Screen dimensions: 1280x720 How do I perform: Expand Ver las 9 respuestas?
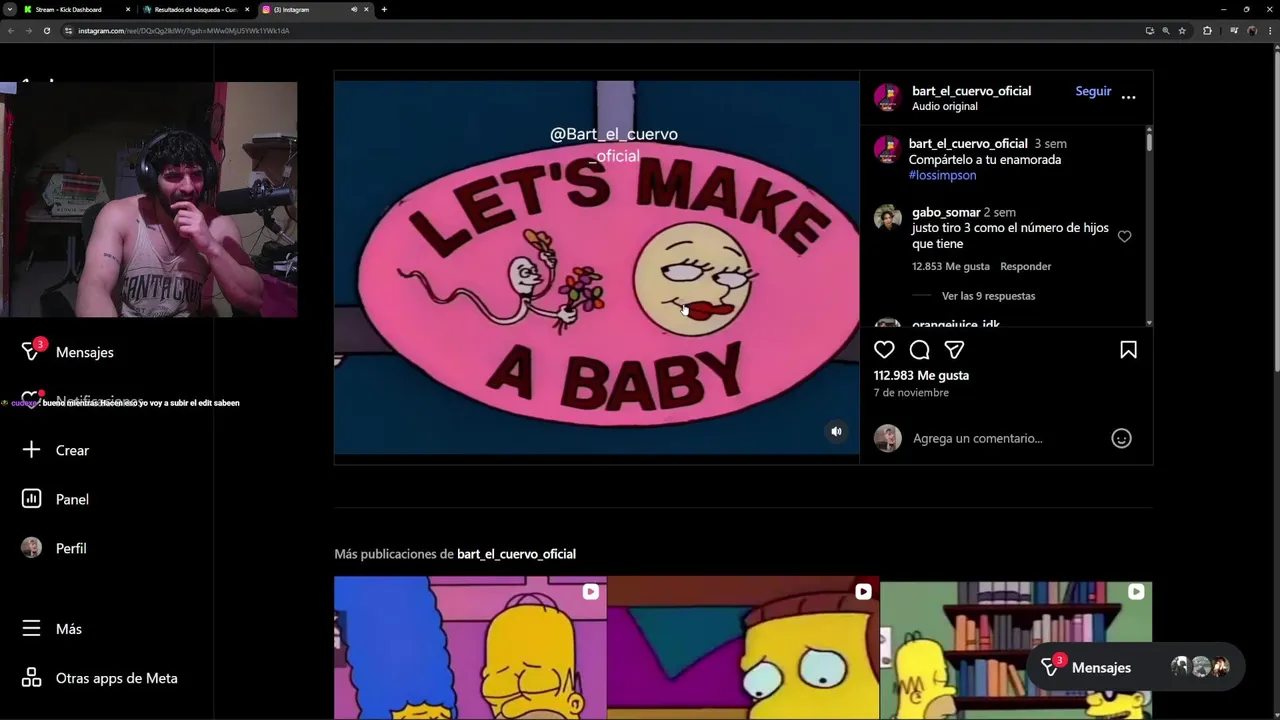[x=988, y=296]
